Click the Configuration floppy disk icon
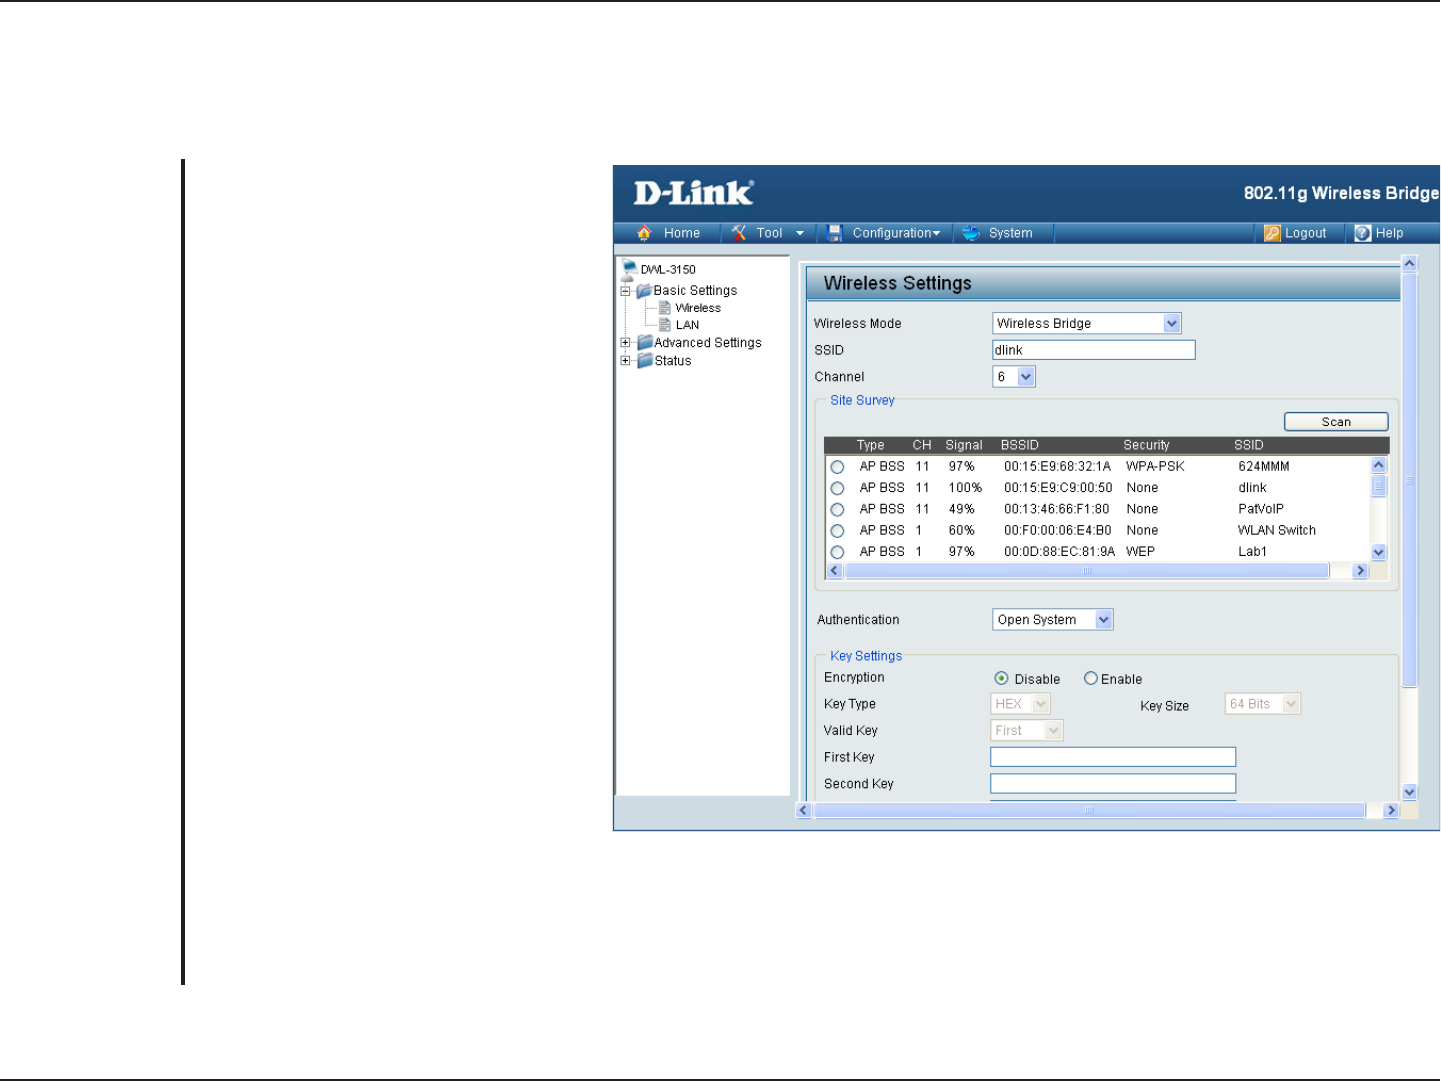This screenshot has height=1081, width=1441. (x=835, y=233)
